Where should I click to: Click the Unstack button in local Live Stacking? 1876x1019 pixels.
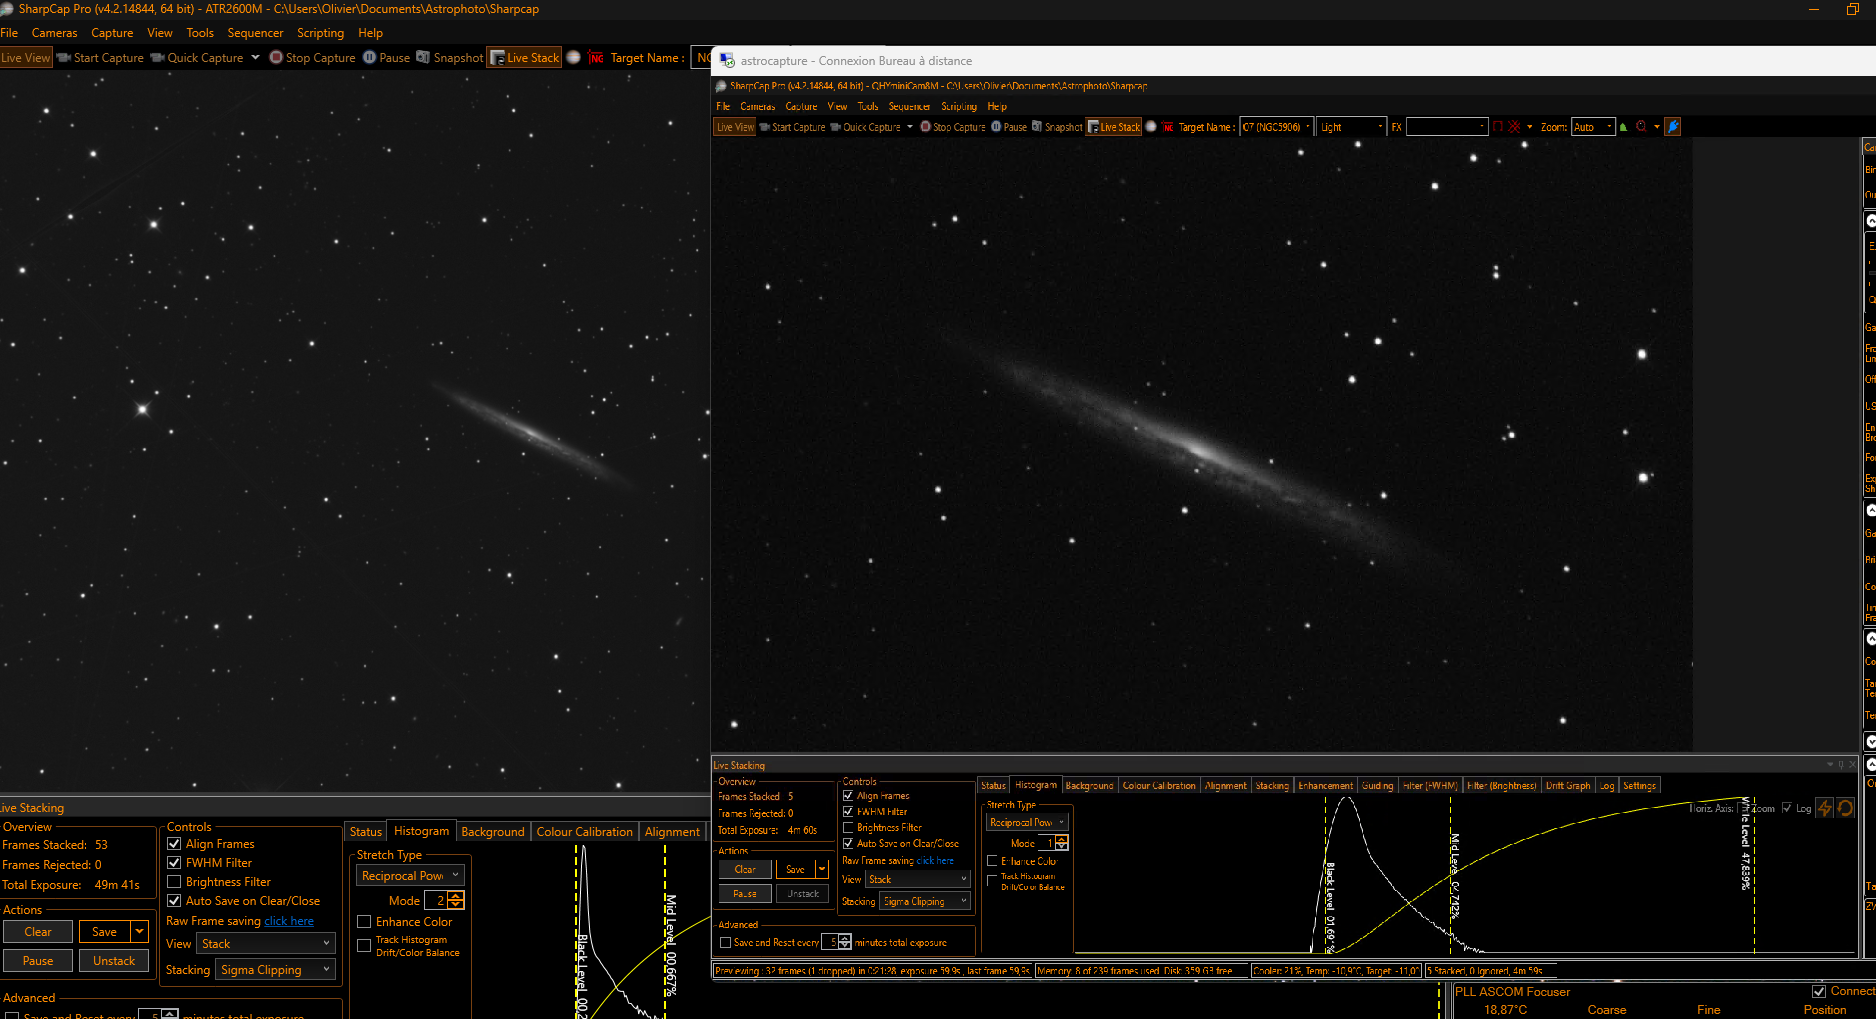(114, 961)
